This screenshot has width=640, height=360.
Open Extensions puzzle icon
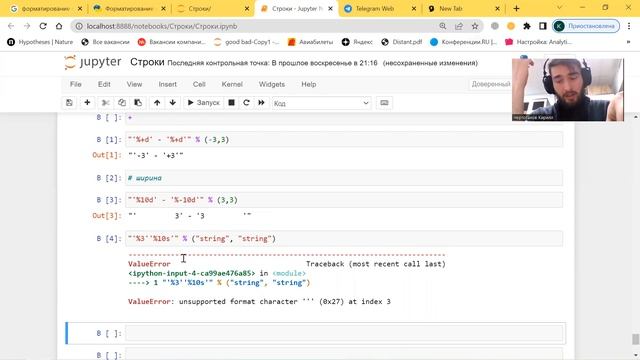point(527,26)
